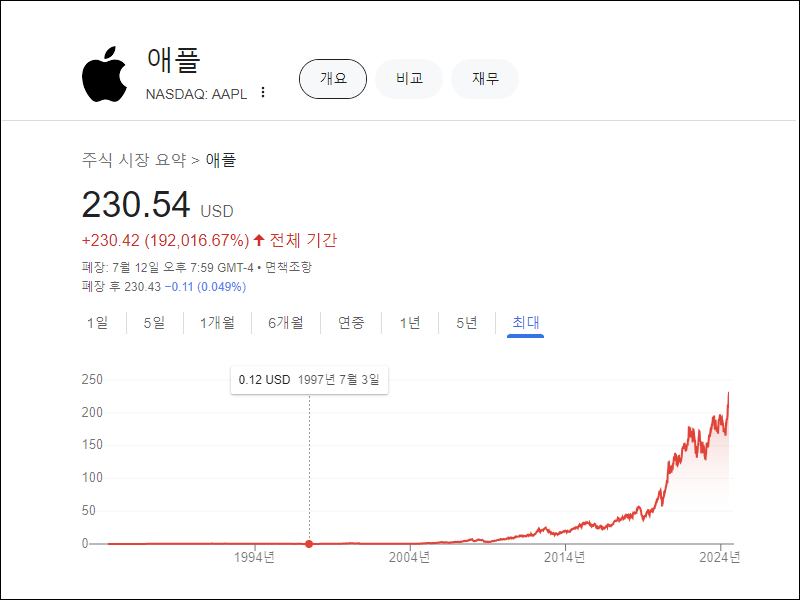Select the 1개월 time range
The image size is (800, 600).
[217, 322]
